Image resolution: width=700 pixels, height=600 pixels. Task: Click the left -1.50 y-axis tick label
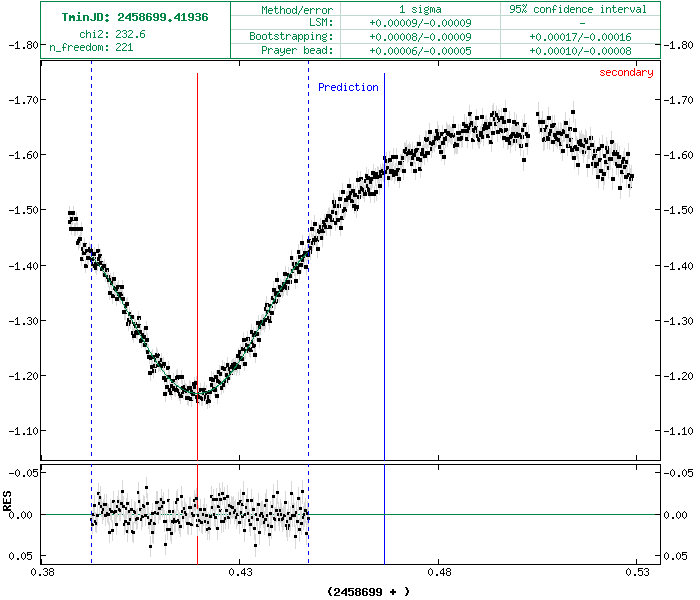coord(21,211)
